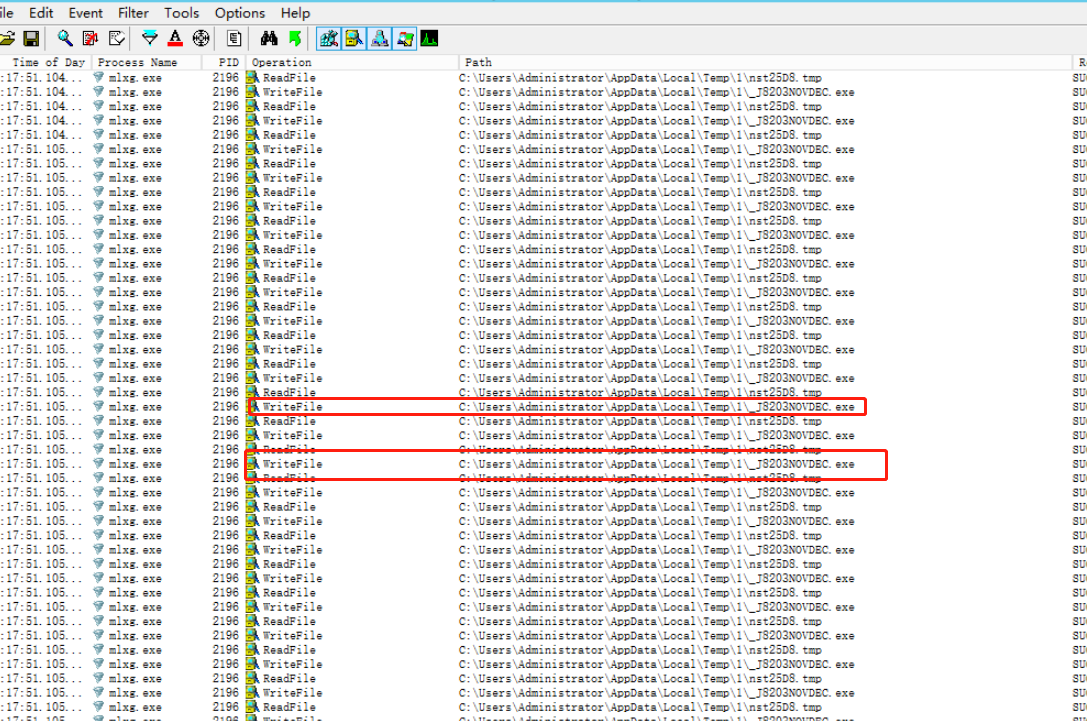Toggle Show Network Activity
Image resolution: width=1087 pixels, height=721 pixels.
[x=380, y=39]
